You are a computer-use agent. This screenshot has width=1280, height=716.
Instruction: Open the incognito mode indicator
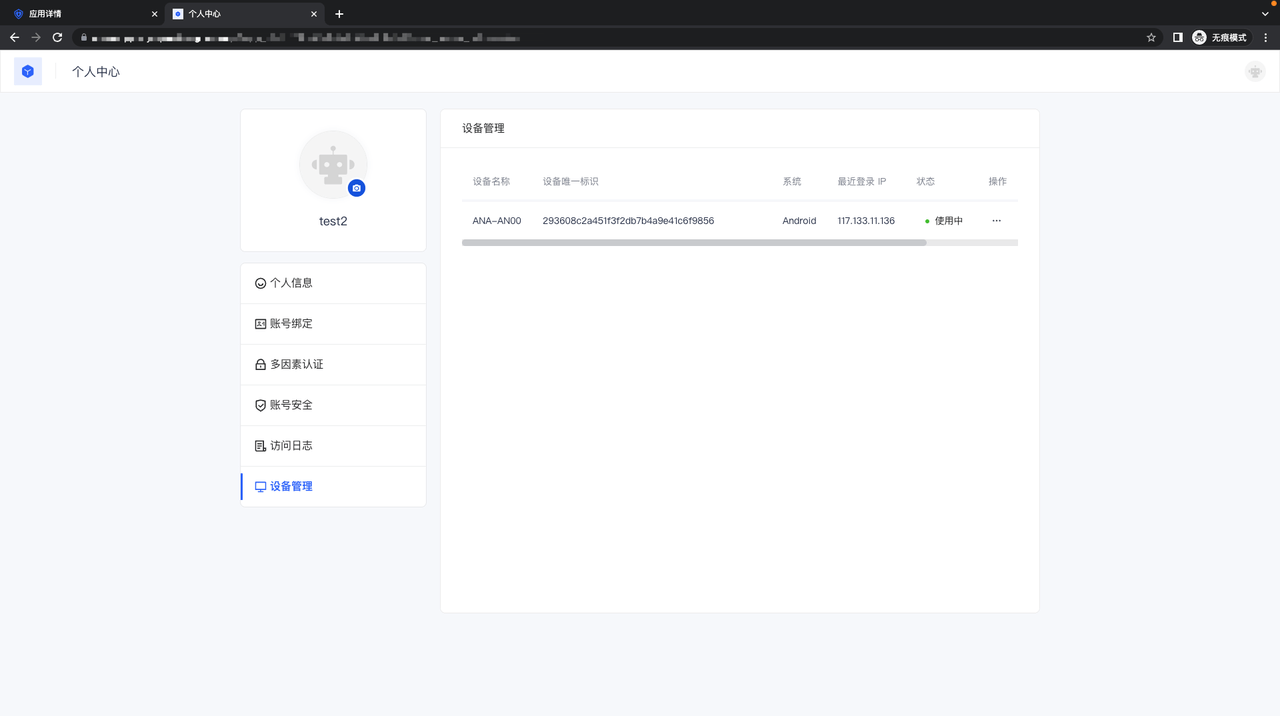pos(1220,37)
